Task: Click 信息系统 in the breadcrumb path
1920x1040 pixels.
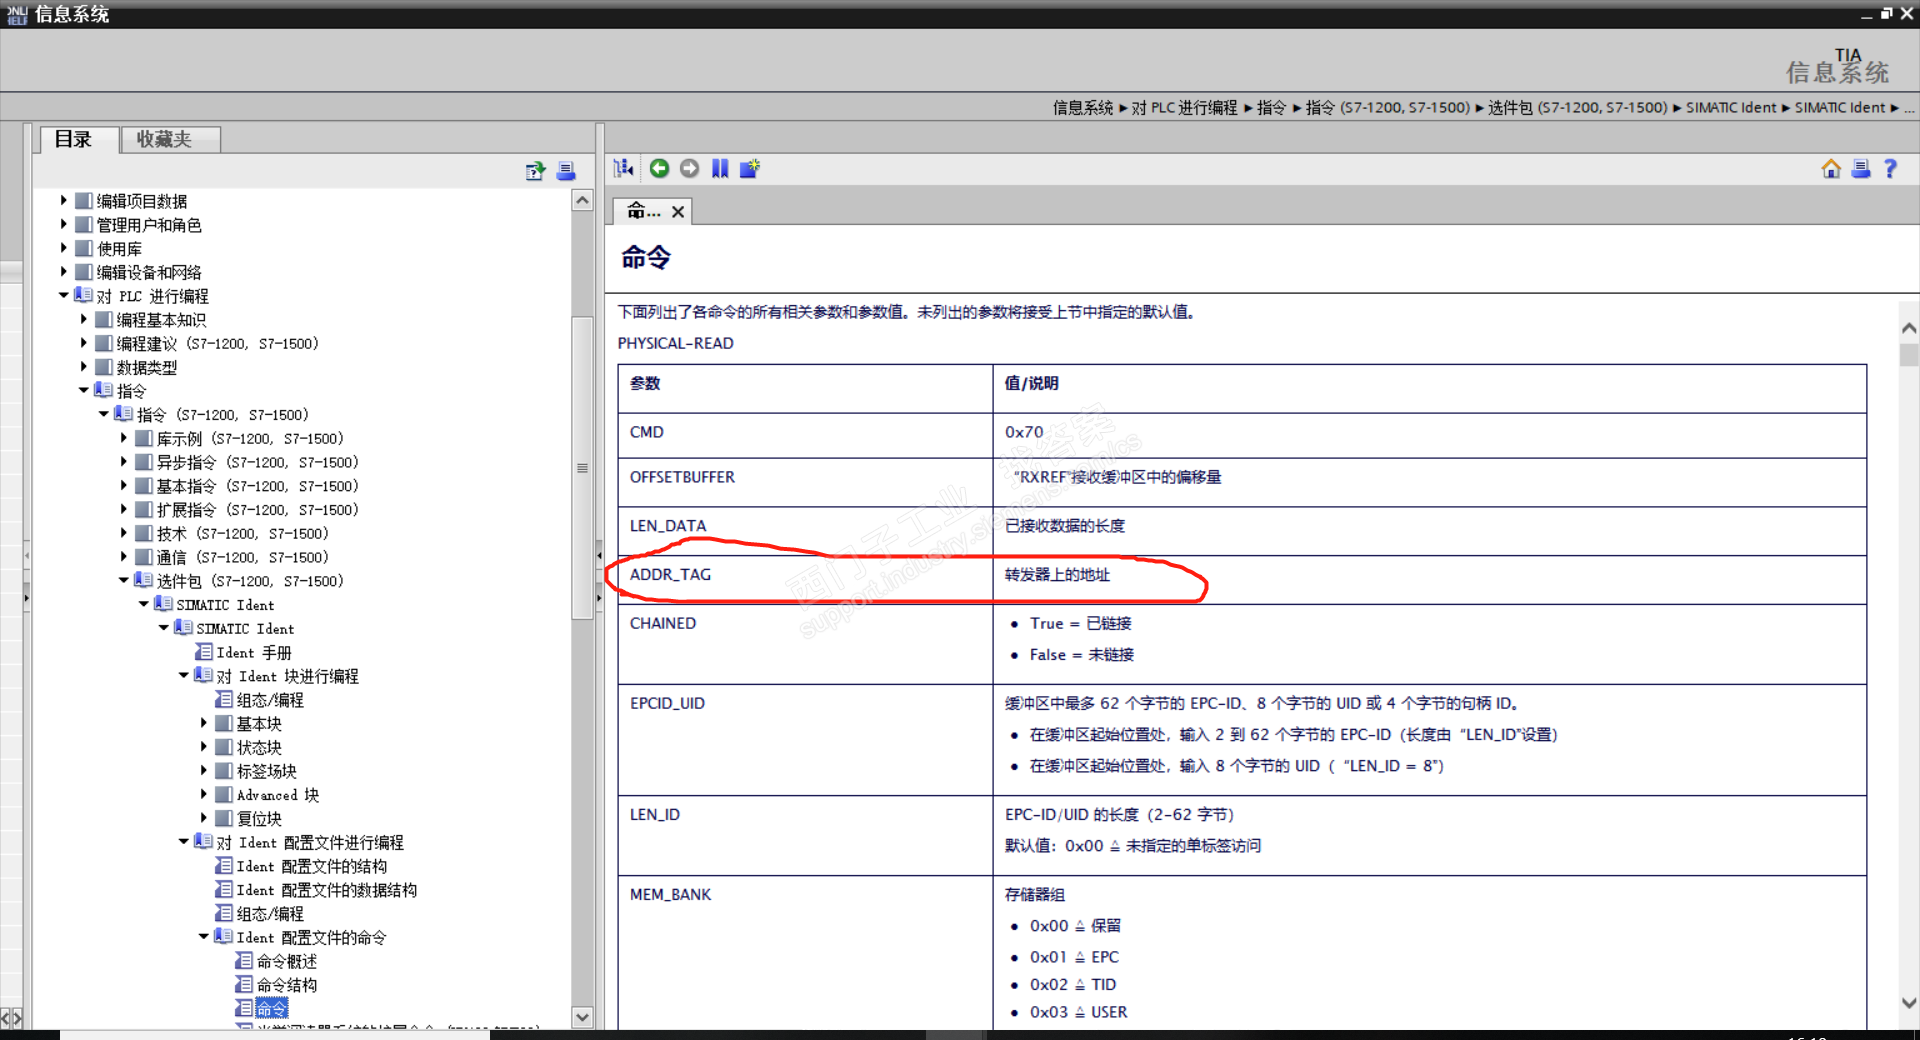Action: click(x=1083, y=108)
